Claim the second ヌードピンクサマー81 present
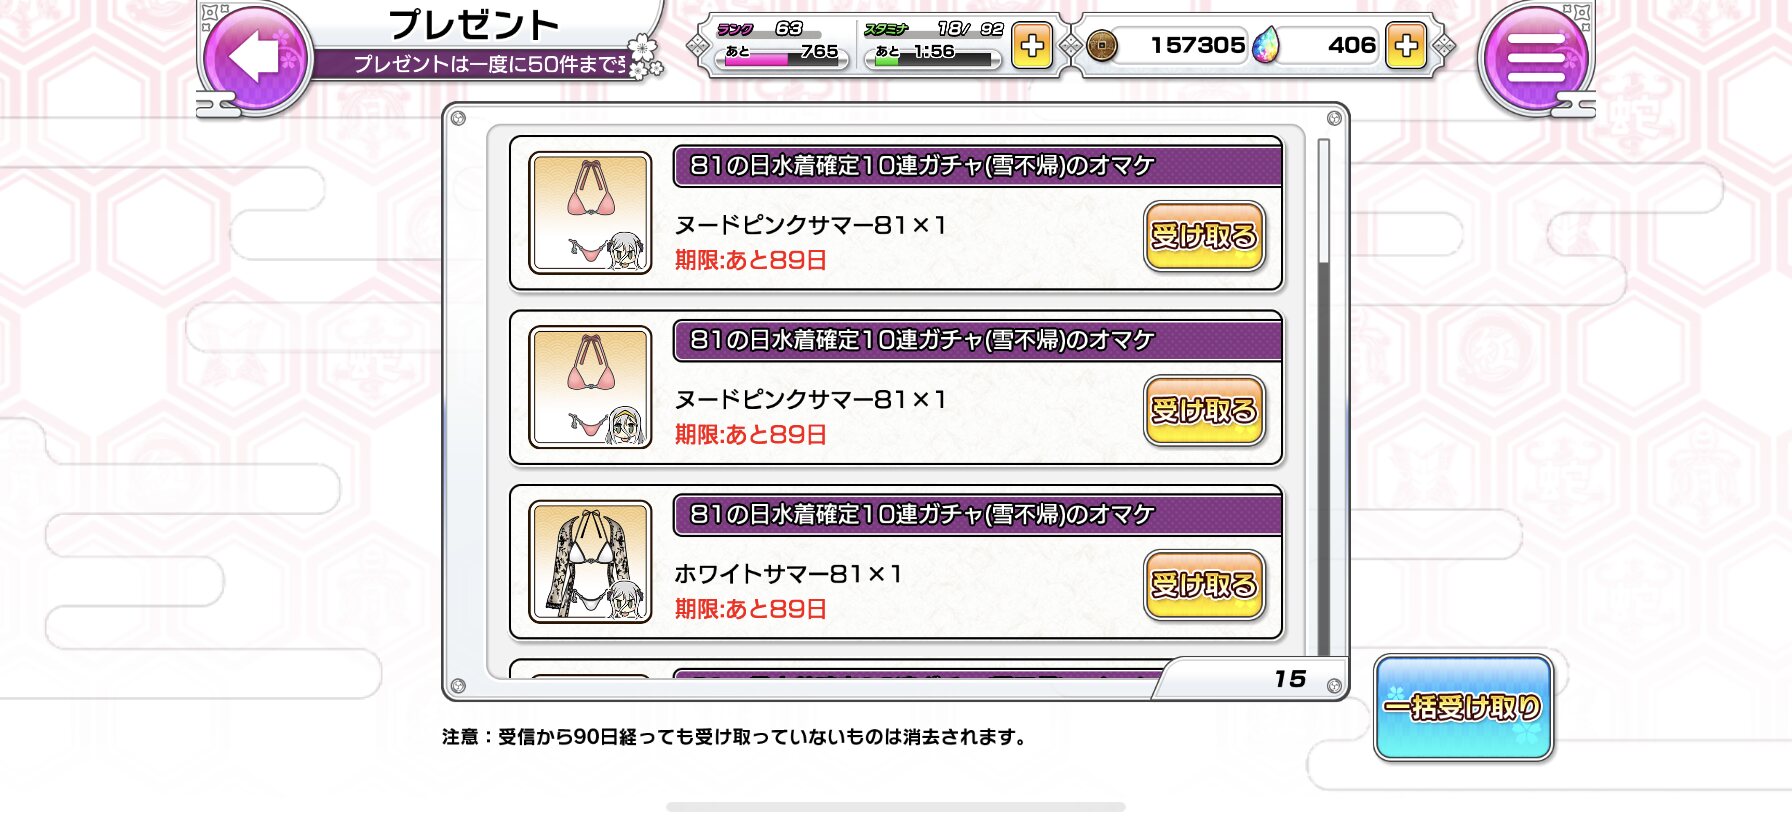Viewport: 1792px width, 828px height. click(1204, 411)
